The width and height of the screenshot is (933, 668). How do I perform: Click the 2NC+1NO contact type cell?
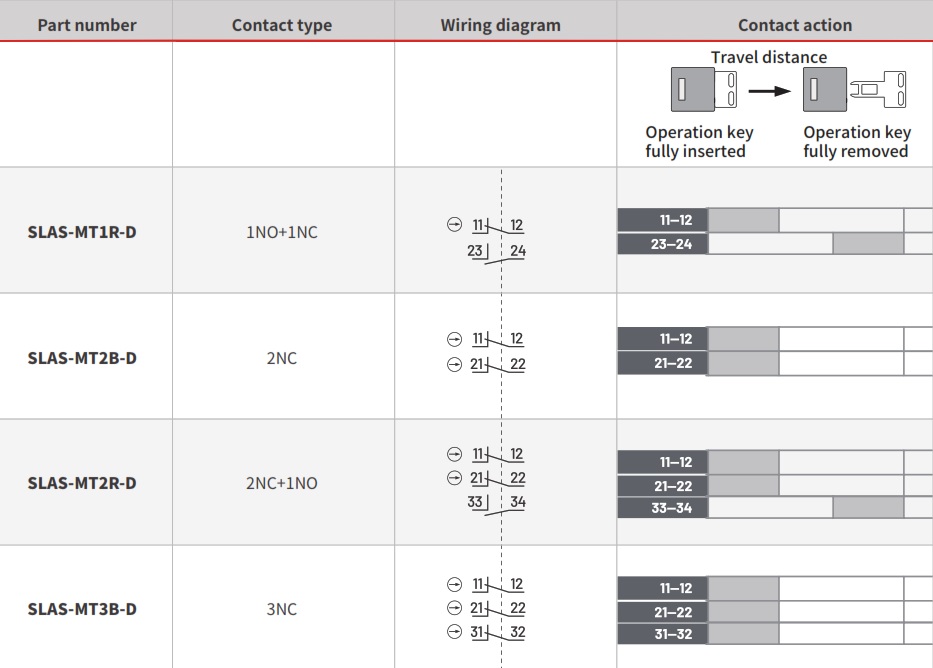(x=282, y=483)
